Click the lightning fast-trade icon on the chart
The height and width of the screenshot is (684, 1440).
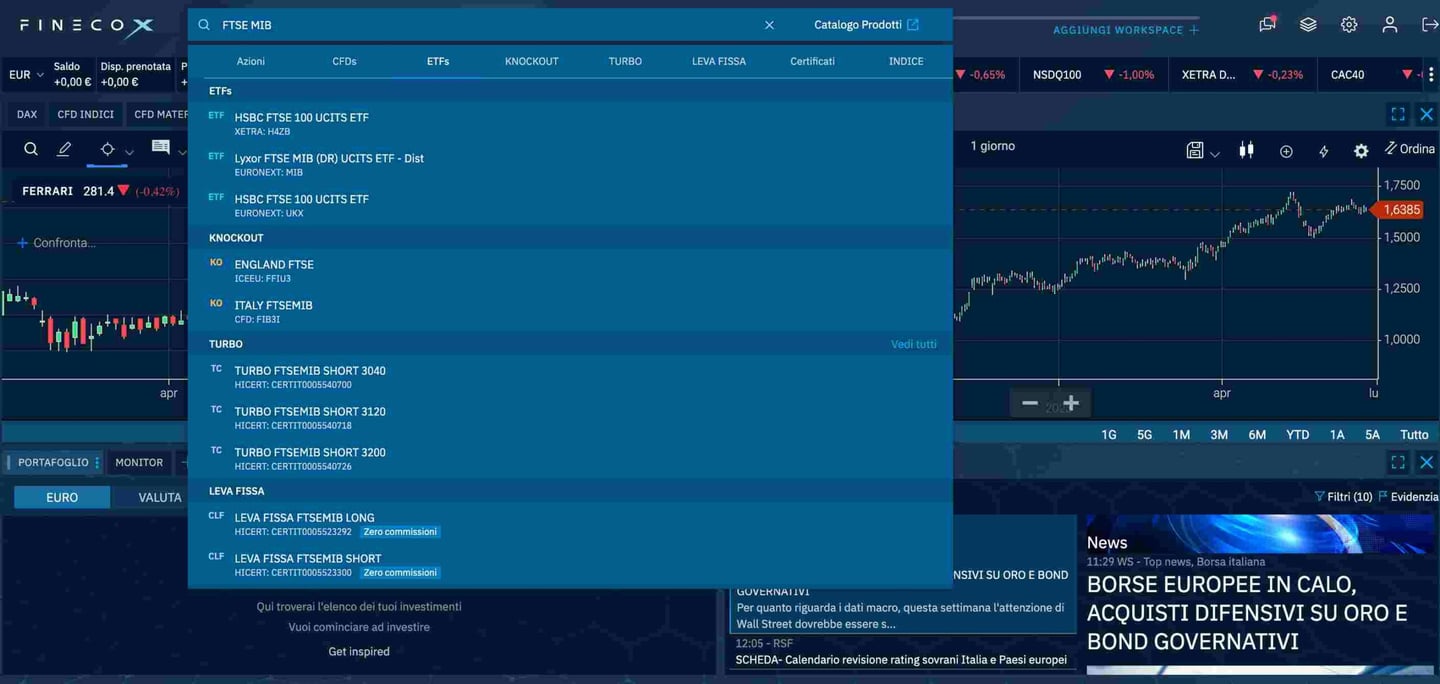pos(1323,150)
